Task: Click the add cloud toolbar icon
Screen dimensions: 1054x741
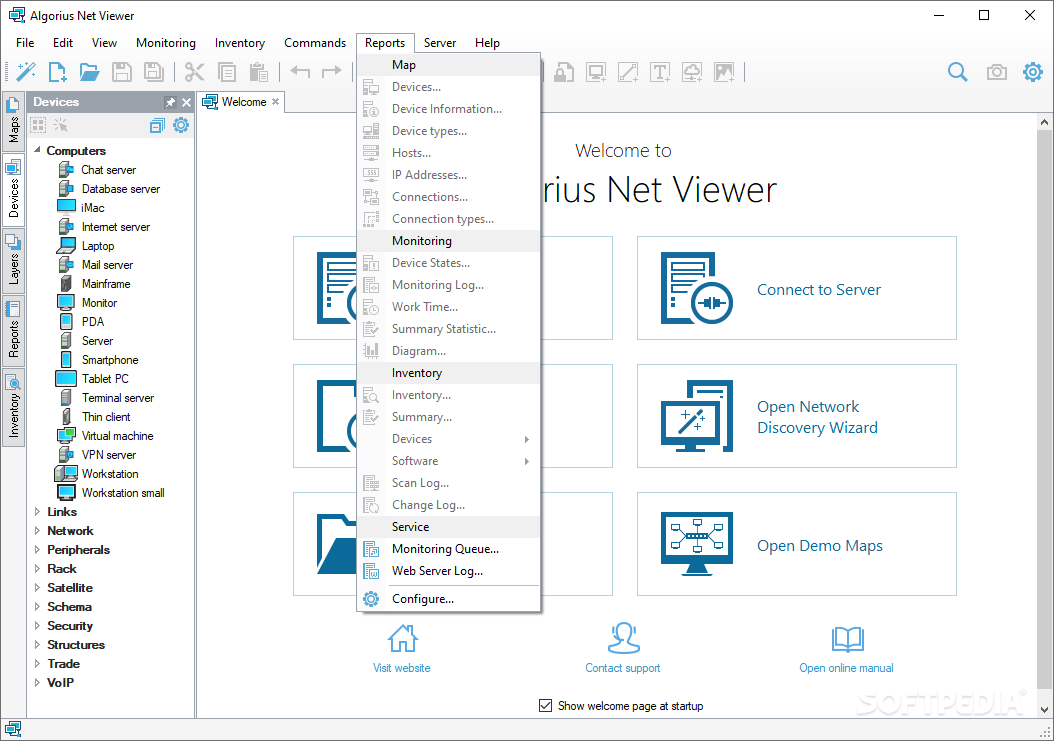Action: point(692,72)
